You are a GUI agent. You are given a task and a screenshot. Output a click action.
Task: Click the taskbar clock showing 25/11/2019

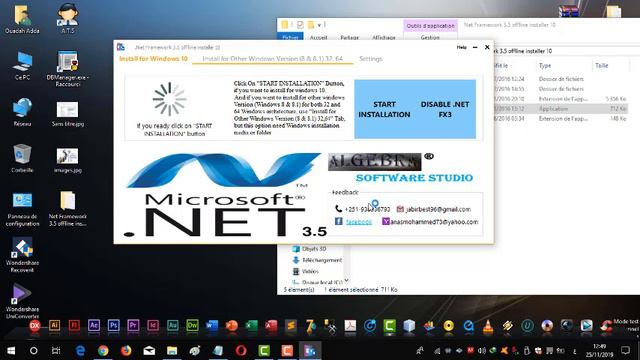[600, 351]
